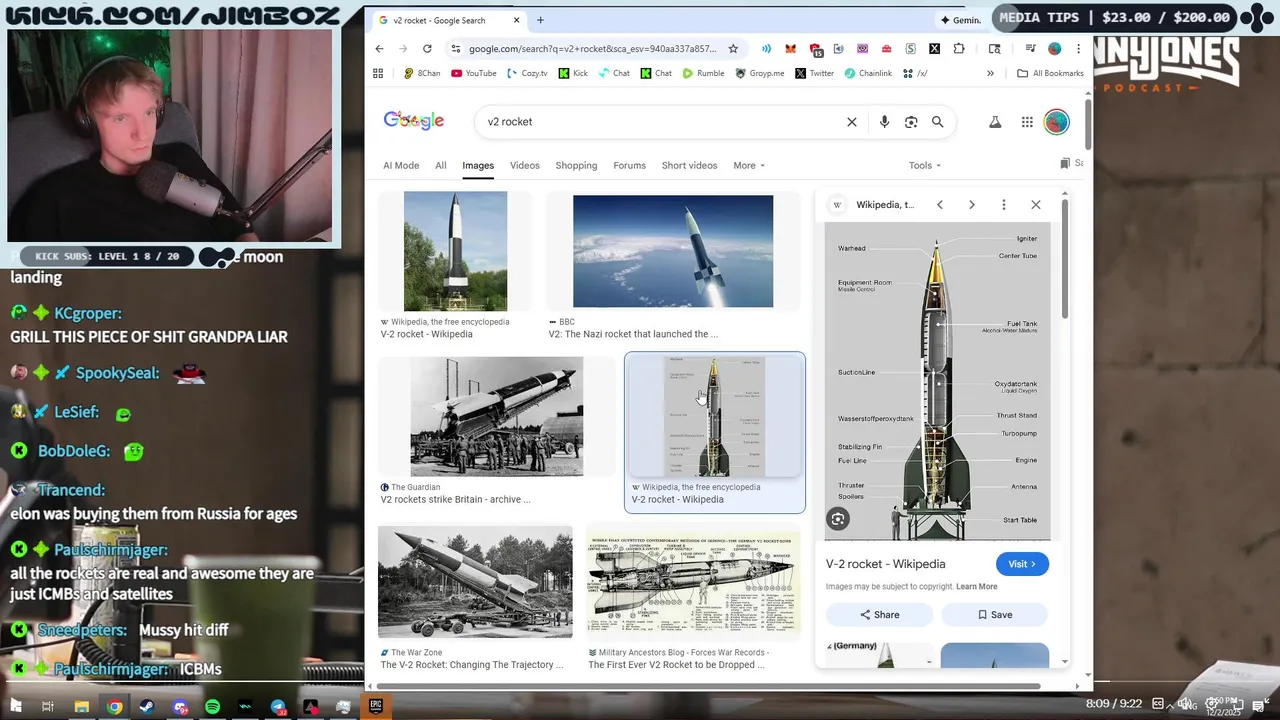This screenshot has height=720, width=1280.
Task: Search inside image with Lens overlay icon
Action: click(x=838, y=518)
